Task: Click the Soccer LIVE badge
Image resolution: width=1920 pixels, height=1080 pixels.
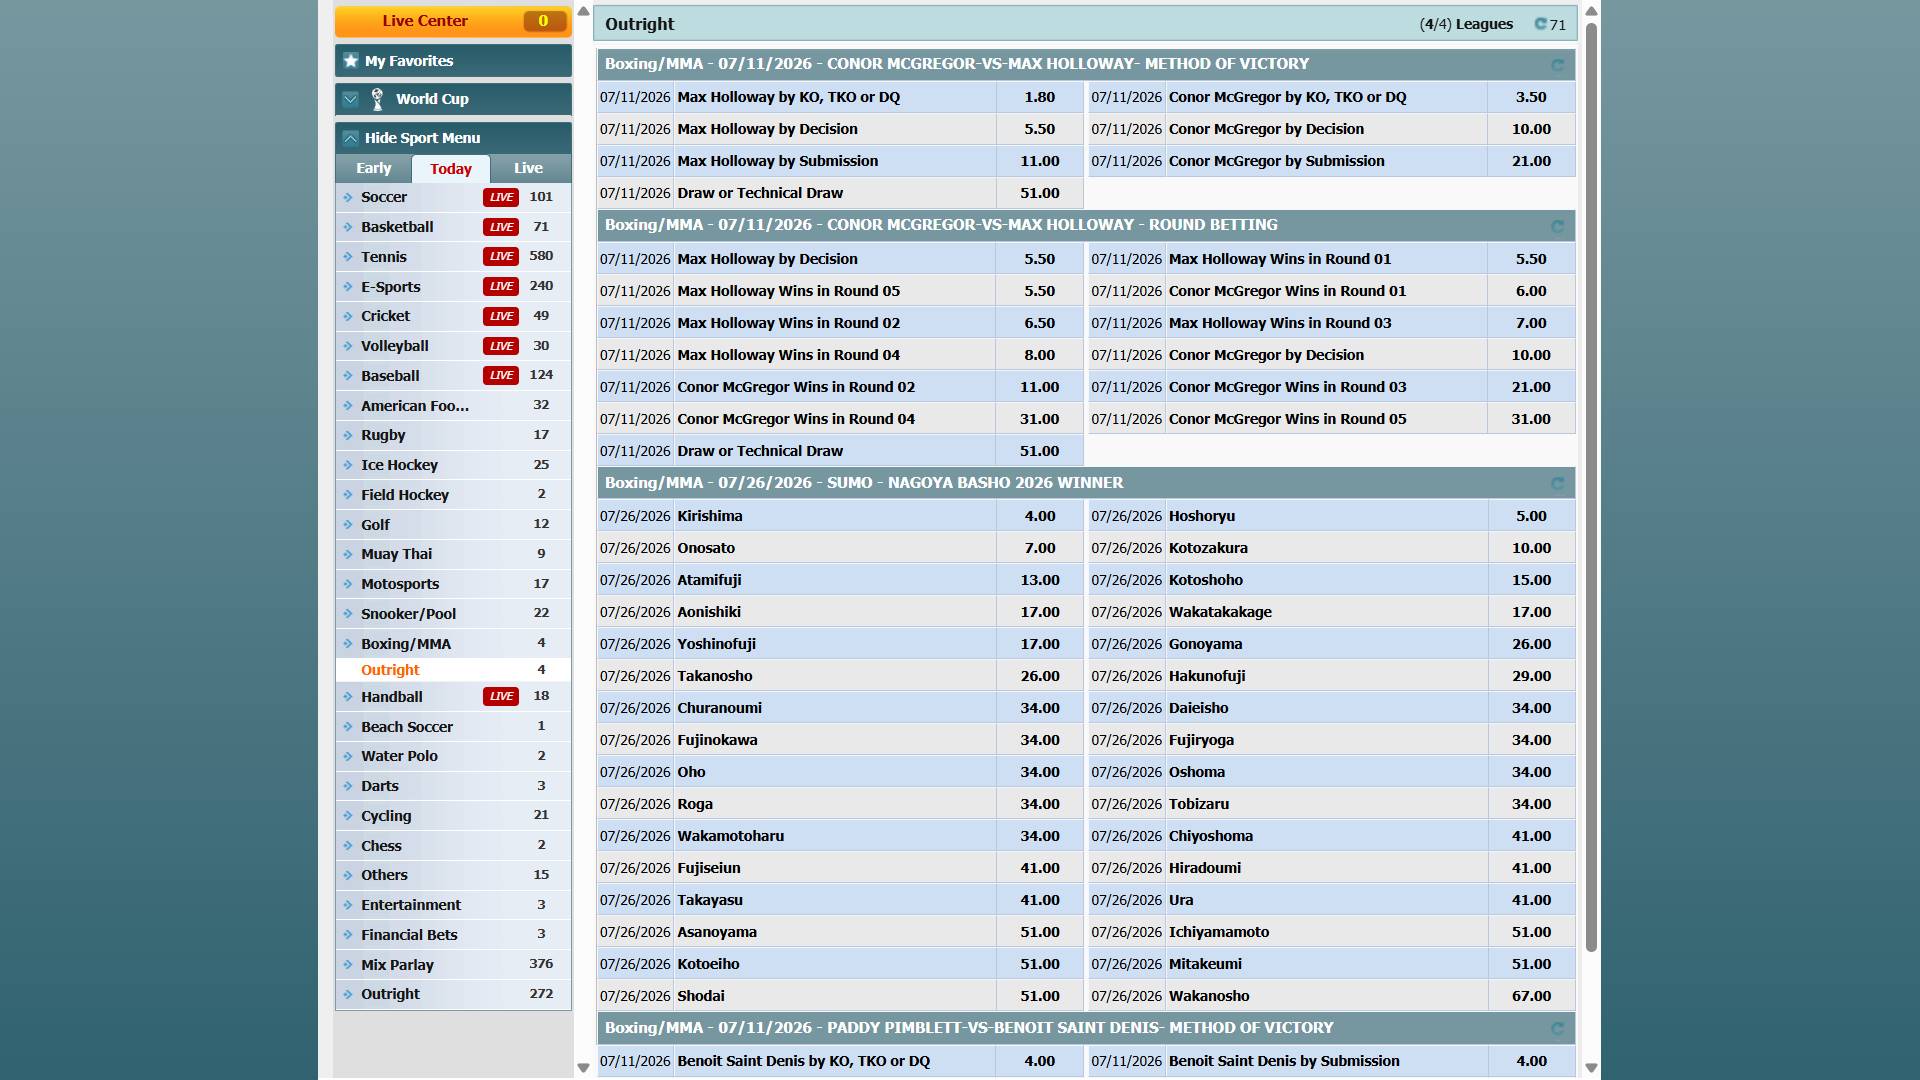Action: (501, 197)
